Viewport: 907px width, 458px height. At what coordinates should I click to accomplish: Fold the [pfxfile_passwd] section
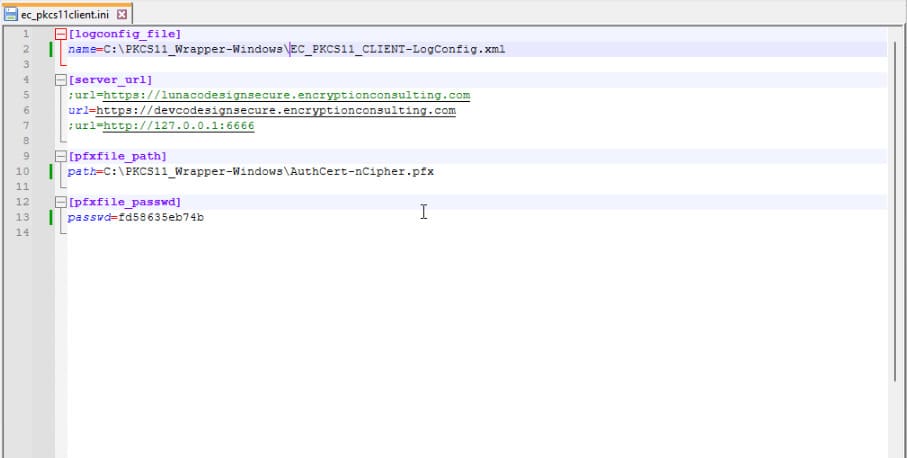click(x=61, y=203)
